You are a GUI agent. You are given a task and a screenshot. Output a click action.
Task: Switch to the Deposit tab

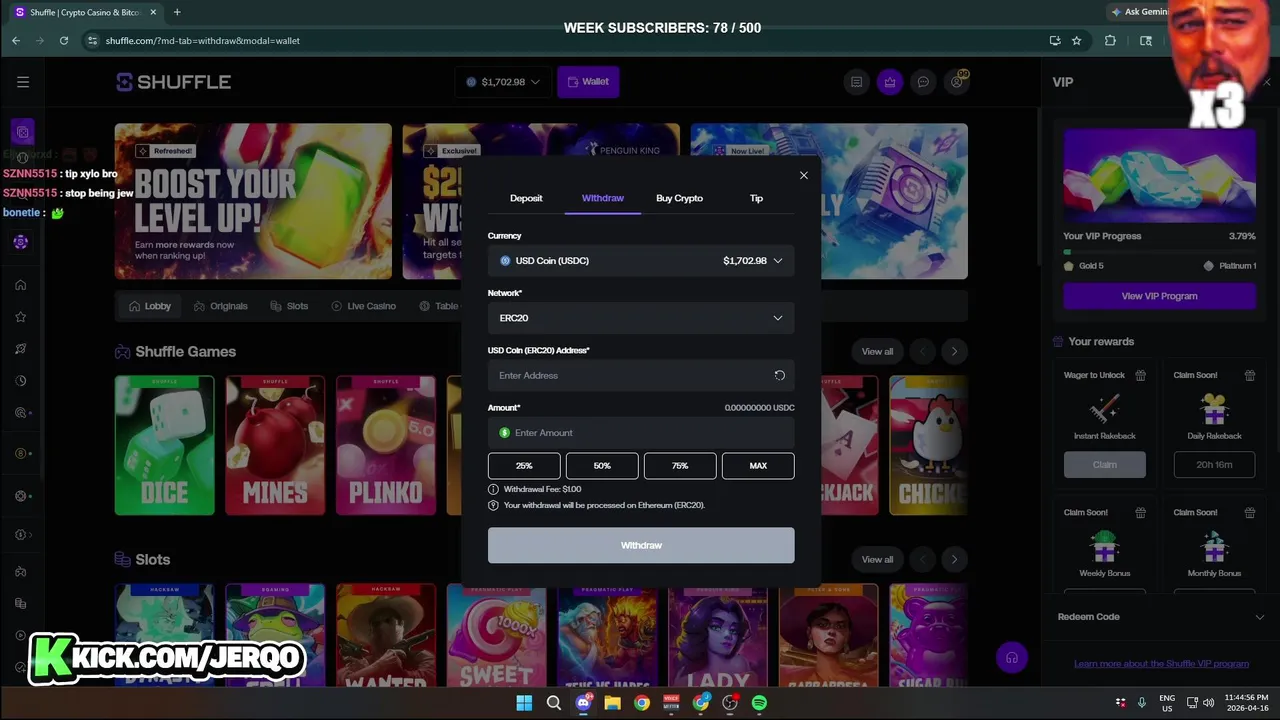click(526, 198)
